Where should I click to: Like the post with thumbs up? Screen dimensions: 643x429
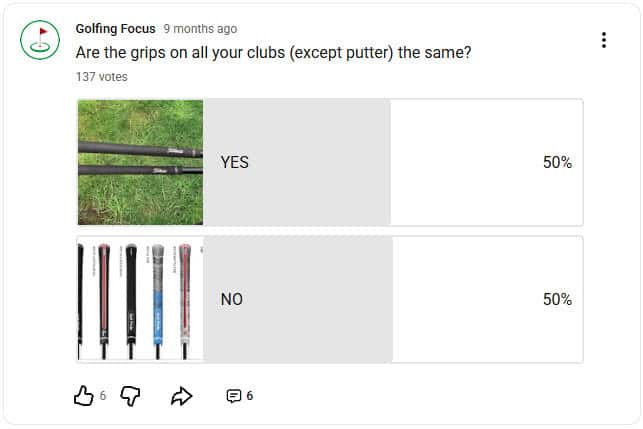coord(83,396)
